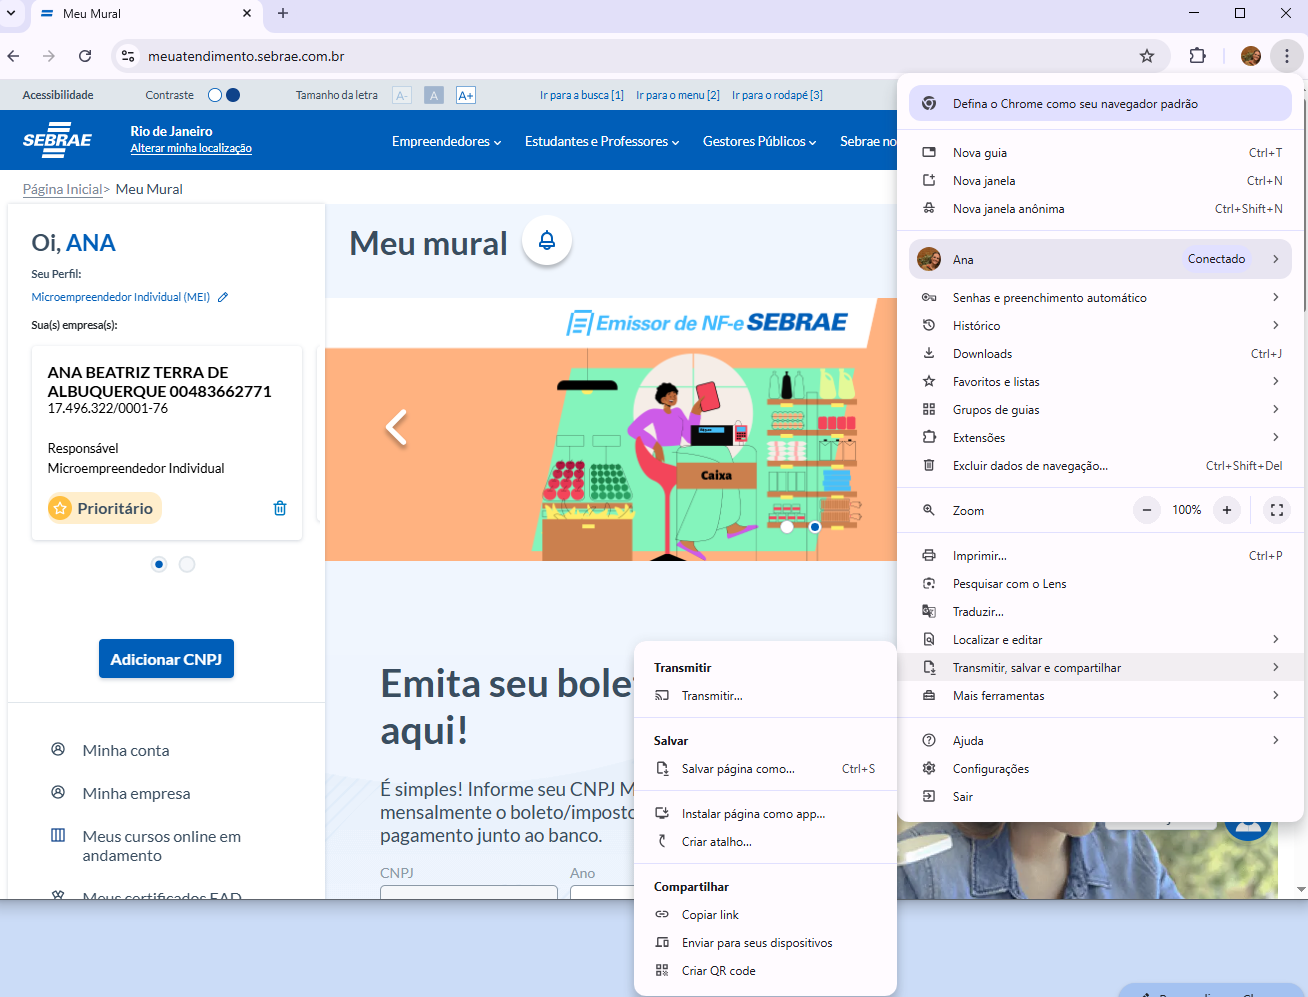Choose Criar atalho in submenu
The image size is (1308, 997).
point(765,841)
